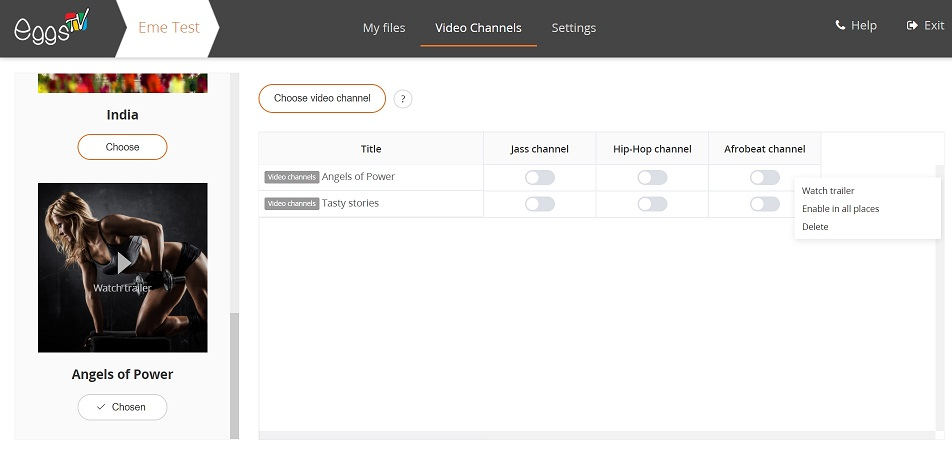Toggle Jass channel for Angels of Power
The width and height of the screenshot is (952, 449).
tap(540, 177)
